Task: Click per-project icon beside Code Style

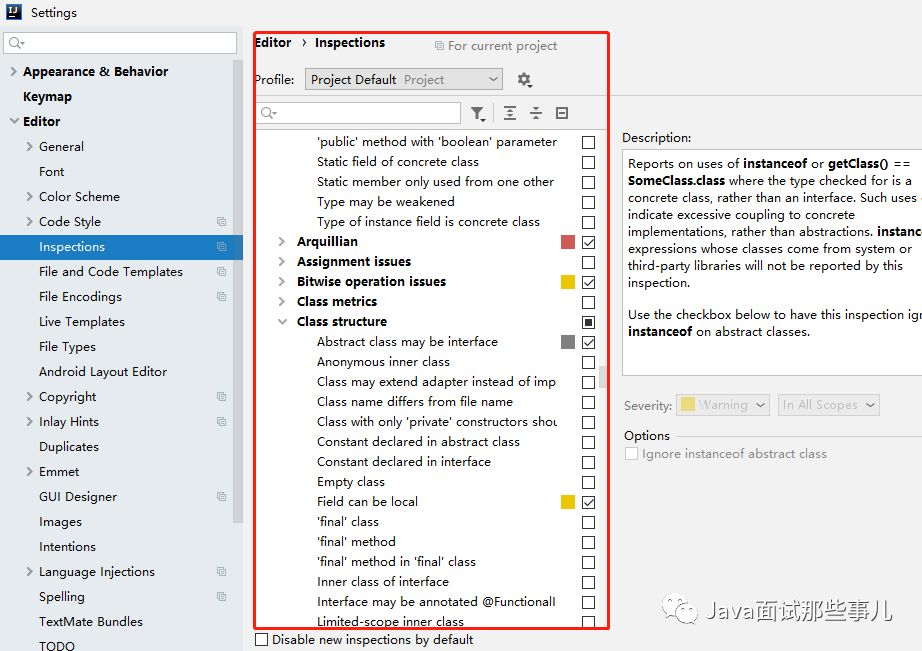Action: coord(222,222)
